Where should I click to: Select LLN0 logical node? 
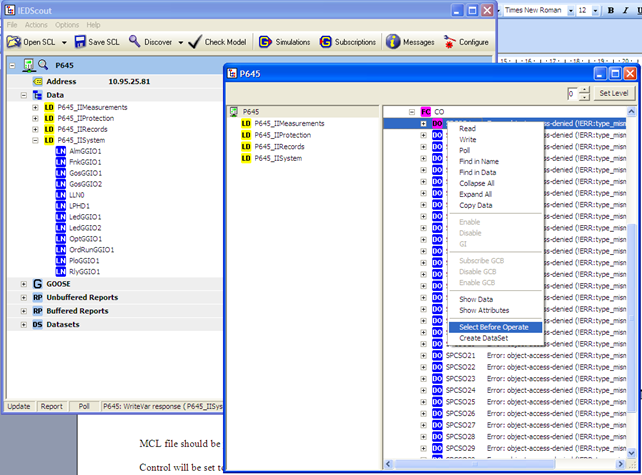point(77,195)
